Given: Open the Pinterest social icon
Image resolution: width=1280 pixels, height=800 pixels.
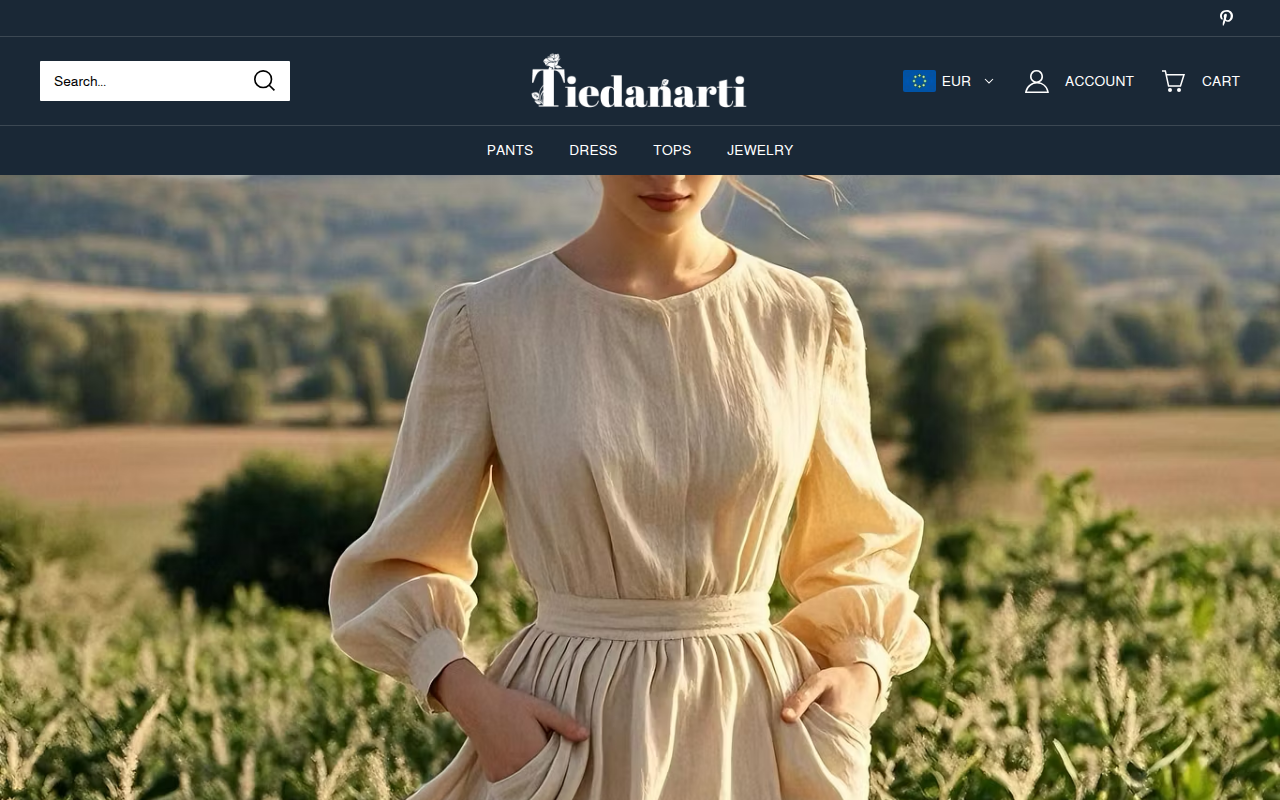Looking at the screenshot, I should (x=1226, y=18).
